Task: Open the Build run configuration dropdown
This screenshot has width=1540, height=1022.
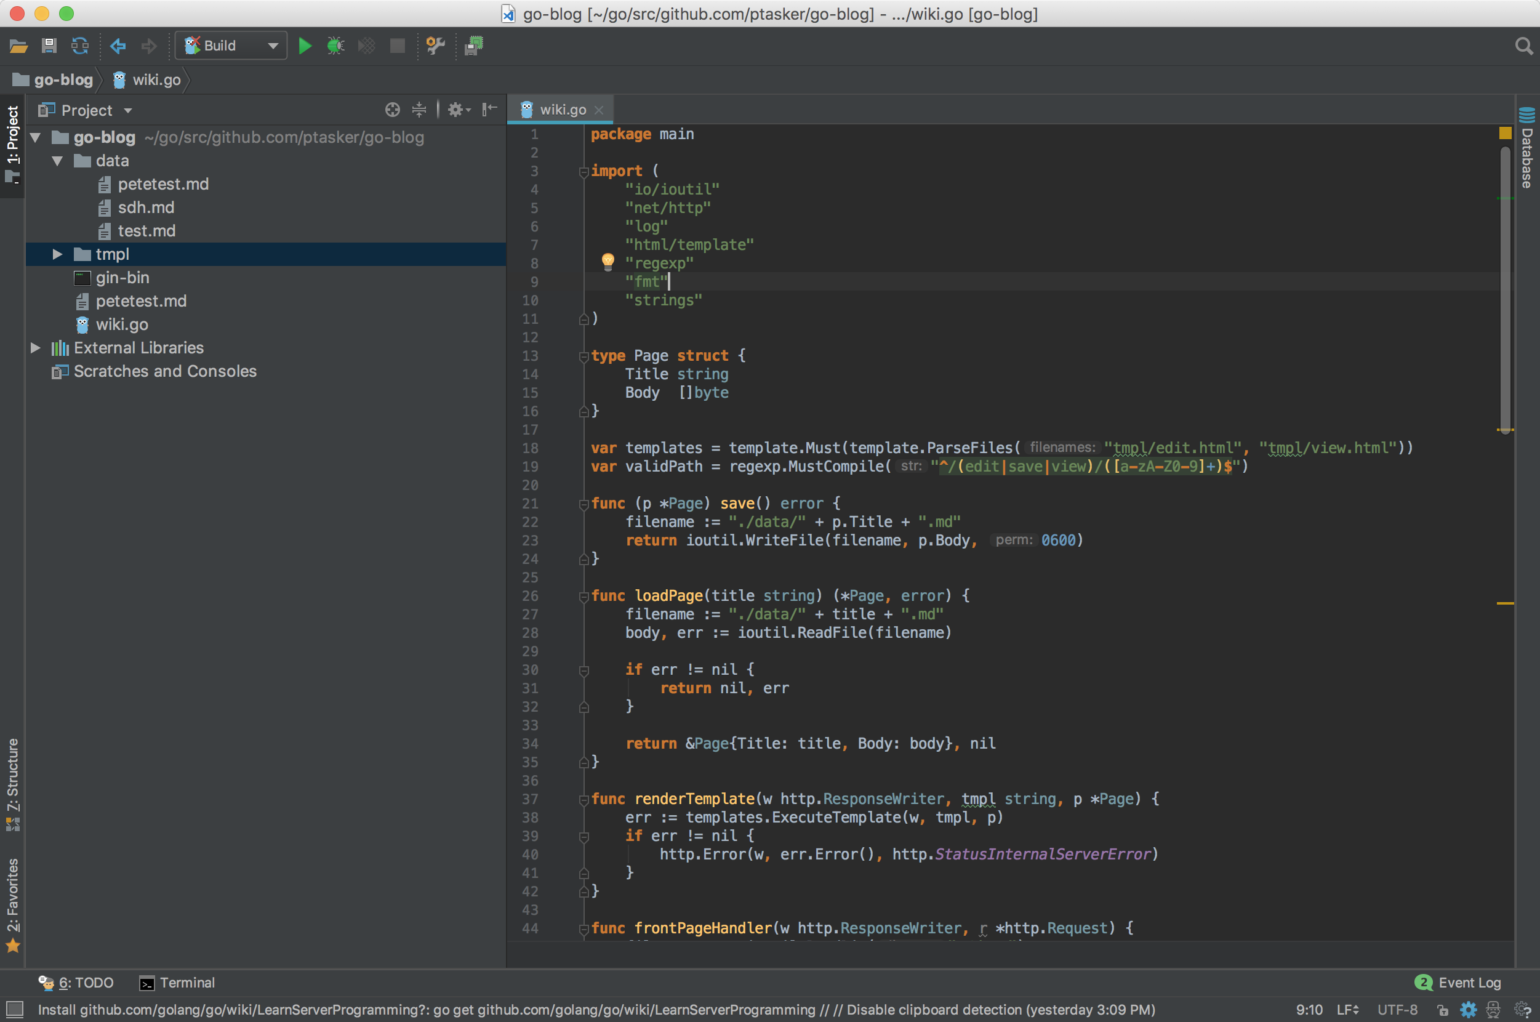Action: click(231, 46)
